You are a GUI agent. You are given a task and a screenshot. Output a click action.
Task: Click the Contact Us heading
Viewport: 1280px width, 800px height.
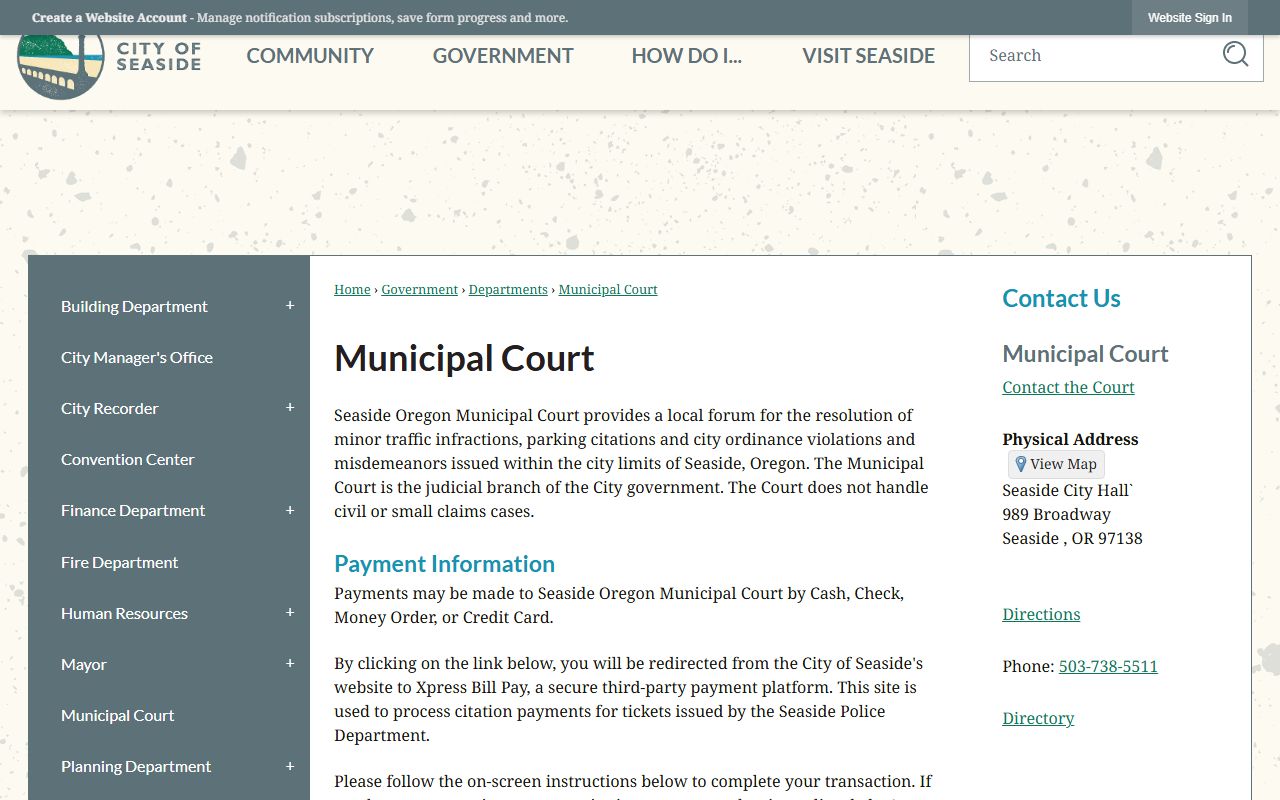1061,298
